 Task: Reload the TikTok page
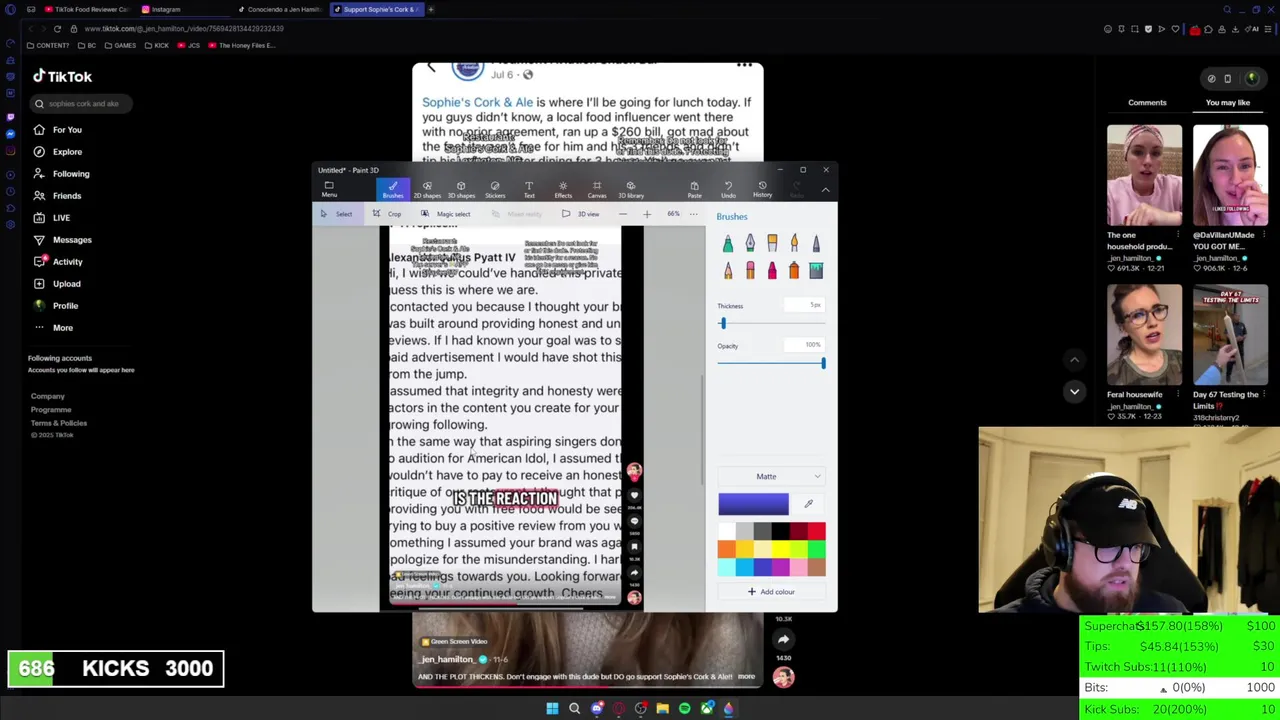(57, 29)
